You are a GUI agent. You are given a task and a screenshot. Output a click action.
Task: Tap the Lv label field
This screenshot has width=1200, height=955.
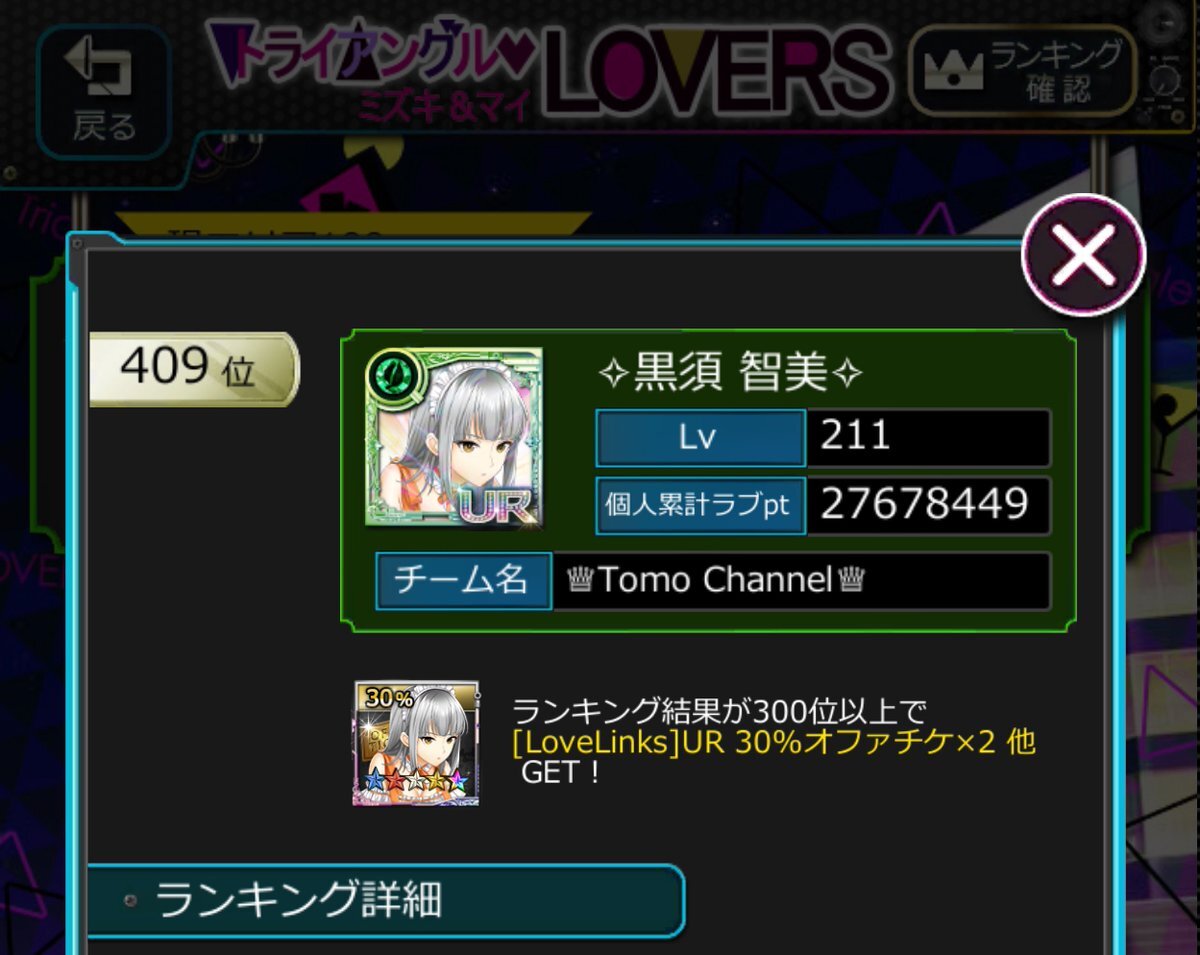(700, 437)
